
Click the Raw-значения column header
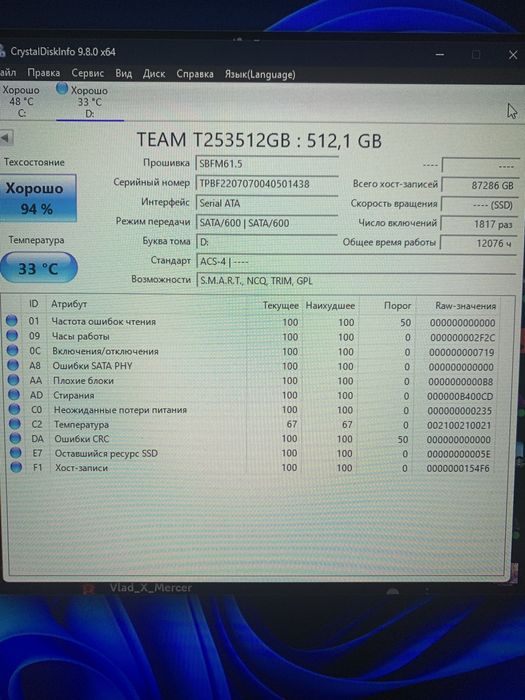[466, 306]
